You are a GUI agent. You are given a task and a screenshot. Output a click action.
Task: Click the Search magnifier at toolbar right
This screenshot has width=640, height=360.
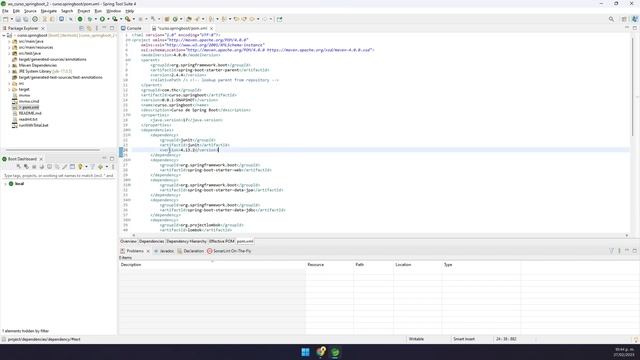click(611, 19)
